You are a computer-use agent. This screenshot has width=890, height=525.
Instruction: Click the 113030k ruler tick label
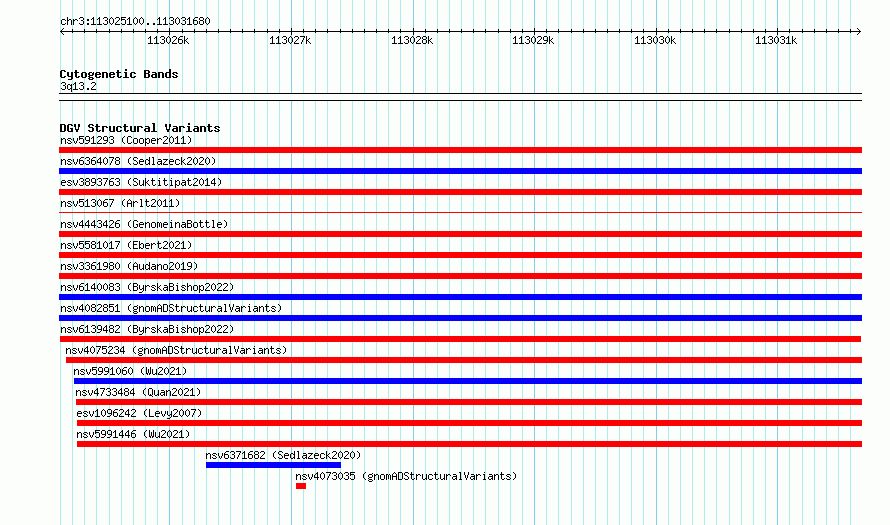pyautogui.click(x=655, y=40)
